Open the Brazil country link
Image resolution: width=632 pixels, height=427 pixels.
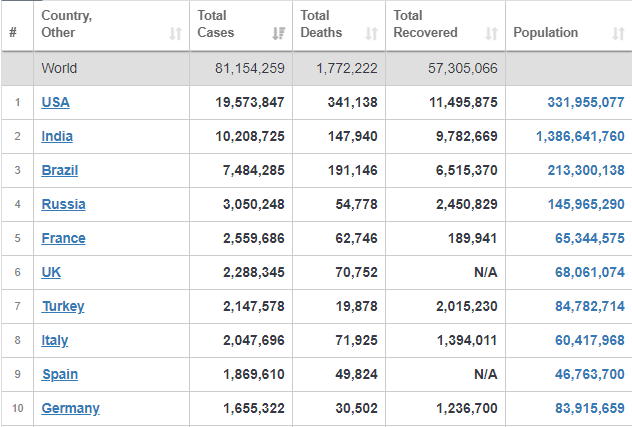pyautogui.click(x=60, y=170)
